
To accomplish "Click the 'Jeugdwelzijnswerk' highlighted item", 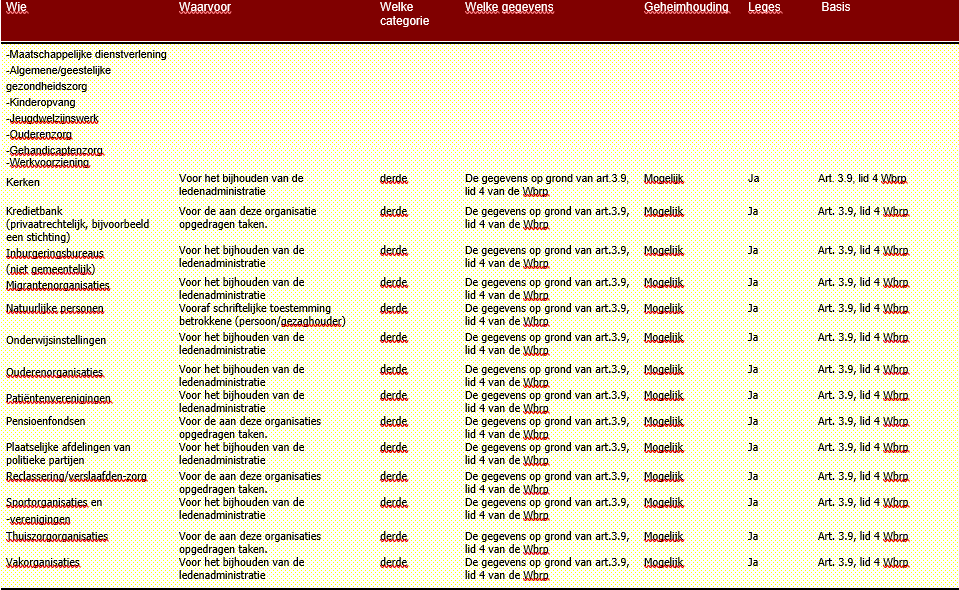I will click(x=53, y=118).
